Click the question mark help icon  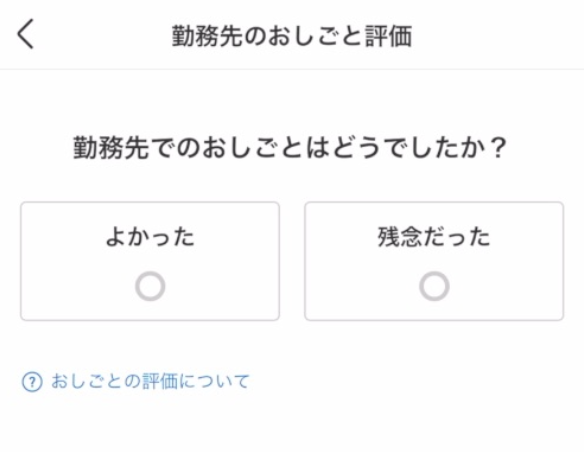(32, 382)
